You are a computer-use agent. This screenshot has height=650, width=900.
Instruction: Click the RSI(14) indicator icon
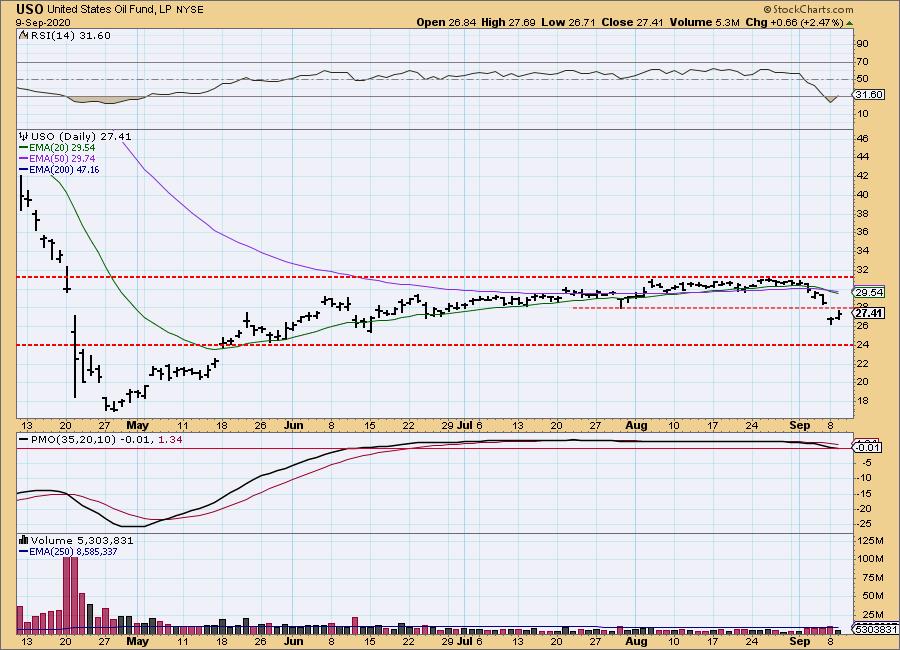click(x=23, y=35)
